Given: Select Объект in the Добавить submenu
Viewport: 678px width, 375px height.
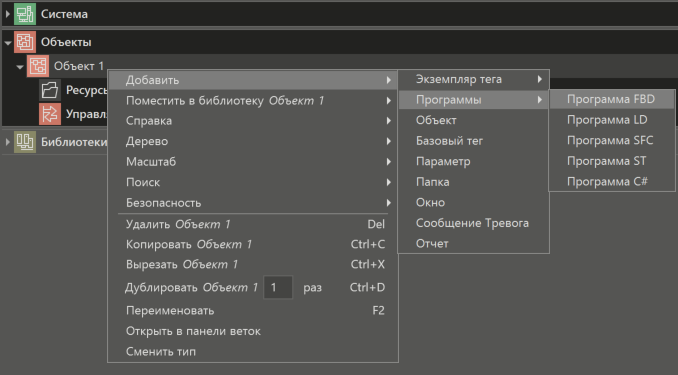Looking at the screenshot, I should click(473, 120).
